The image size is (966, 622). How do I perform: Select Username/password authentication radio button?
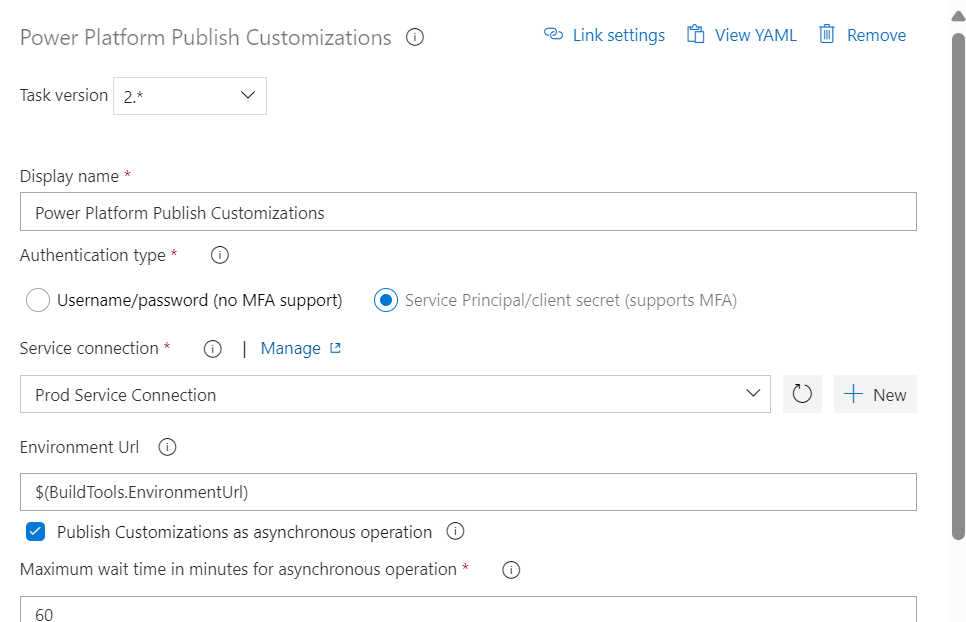[38, 301]
